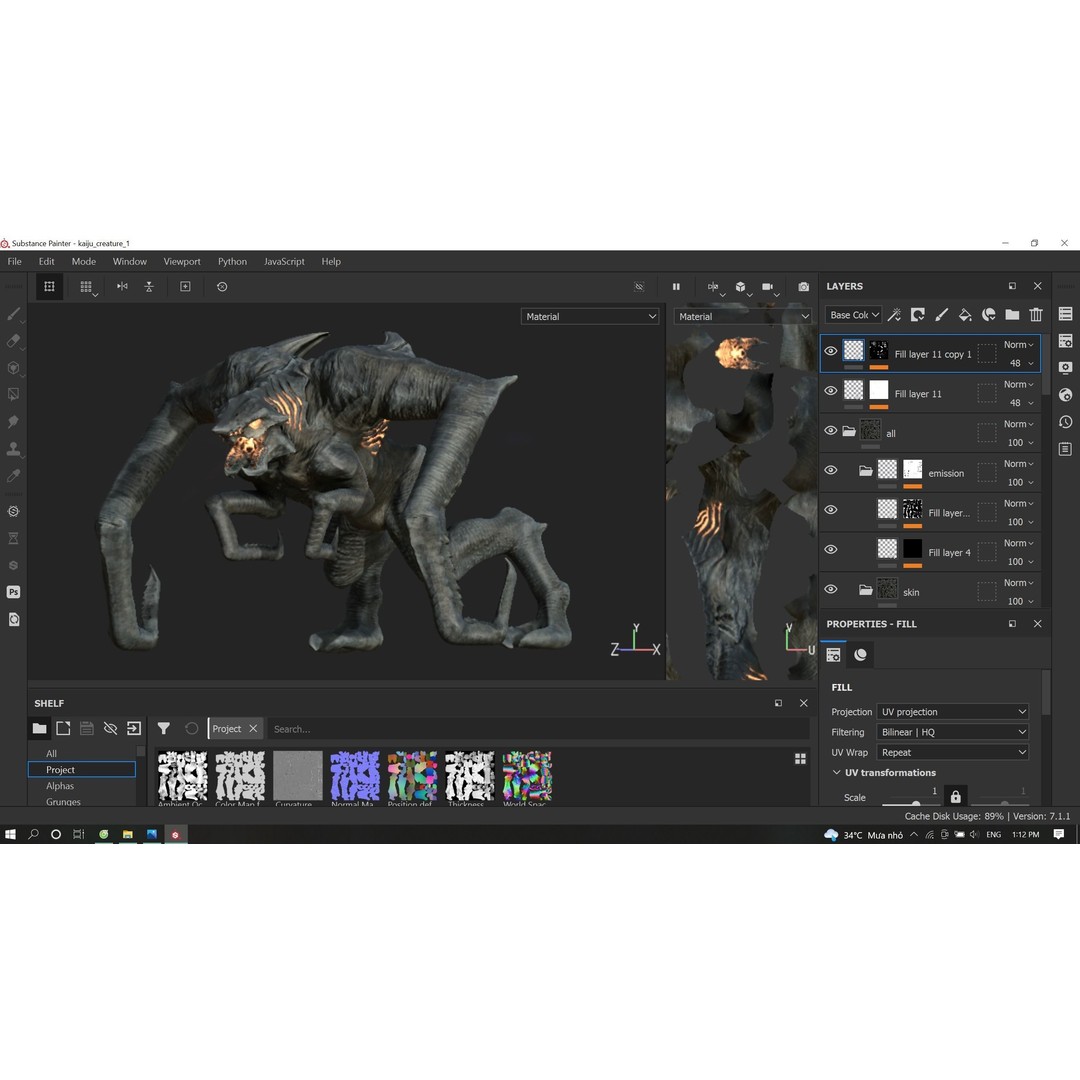Open History panel clock icon
1080x1080 pixels.
[x=1066, y=422]
